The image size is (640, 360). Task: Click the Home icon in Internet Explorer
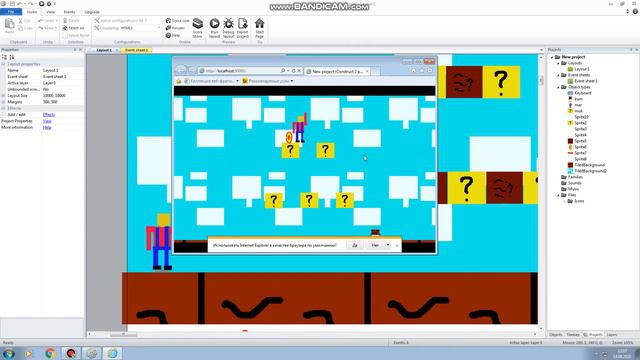click(413, 71)
